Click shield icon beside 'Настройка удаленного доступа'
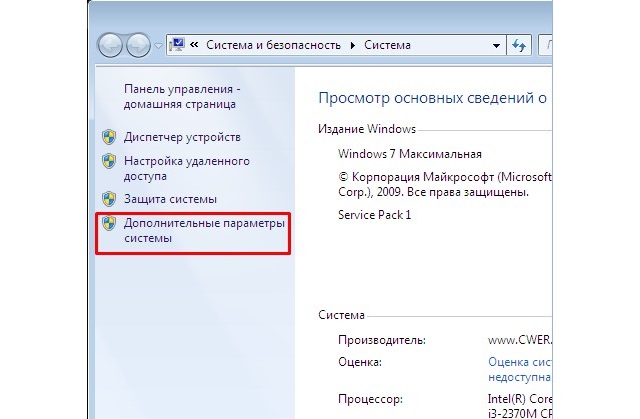This screenshot has width=640, height=419. pyautogui.click(x=109, y=161)
